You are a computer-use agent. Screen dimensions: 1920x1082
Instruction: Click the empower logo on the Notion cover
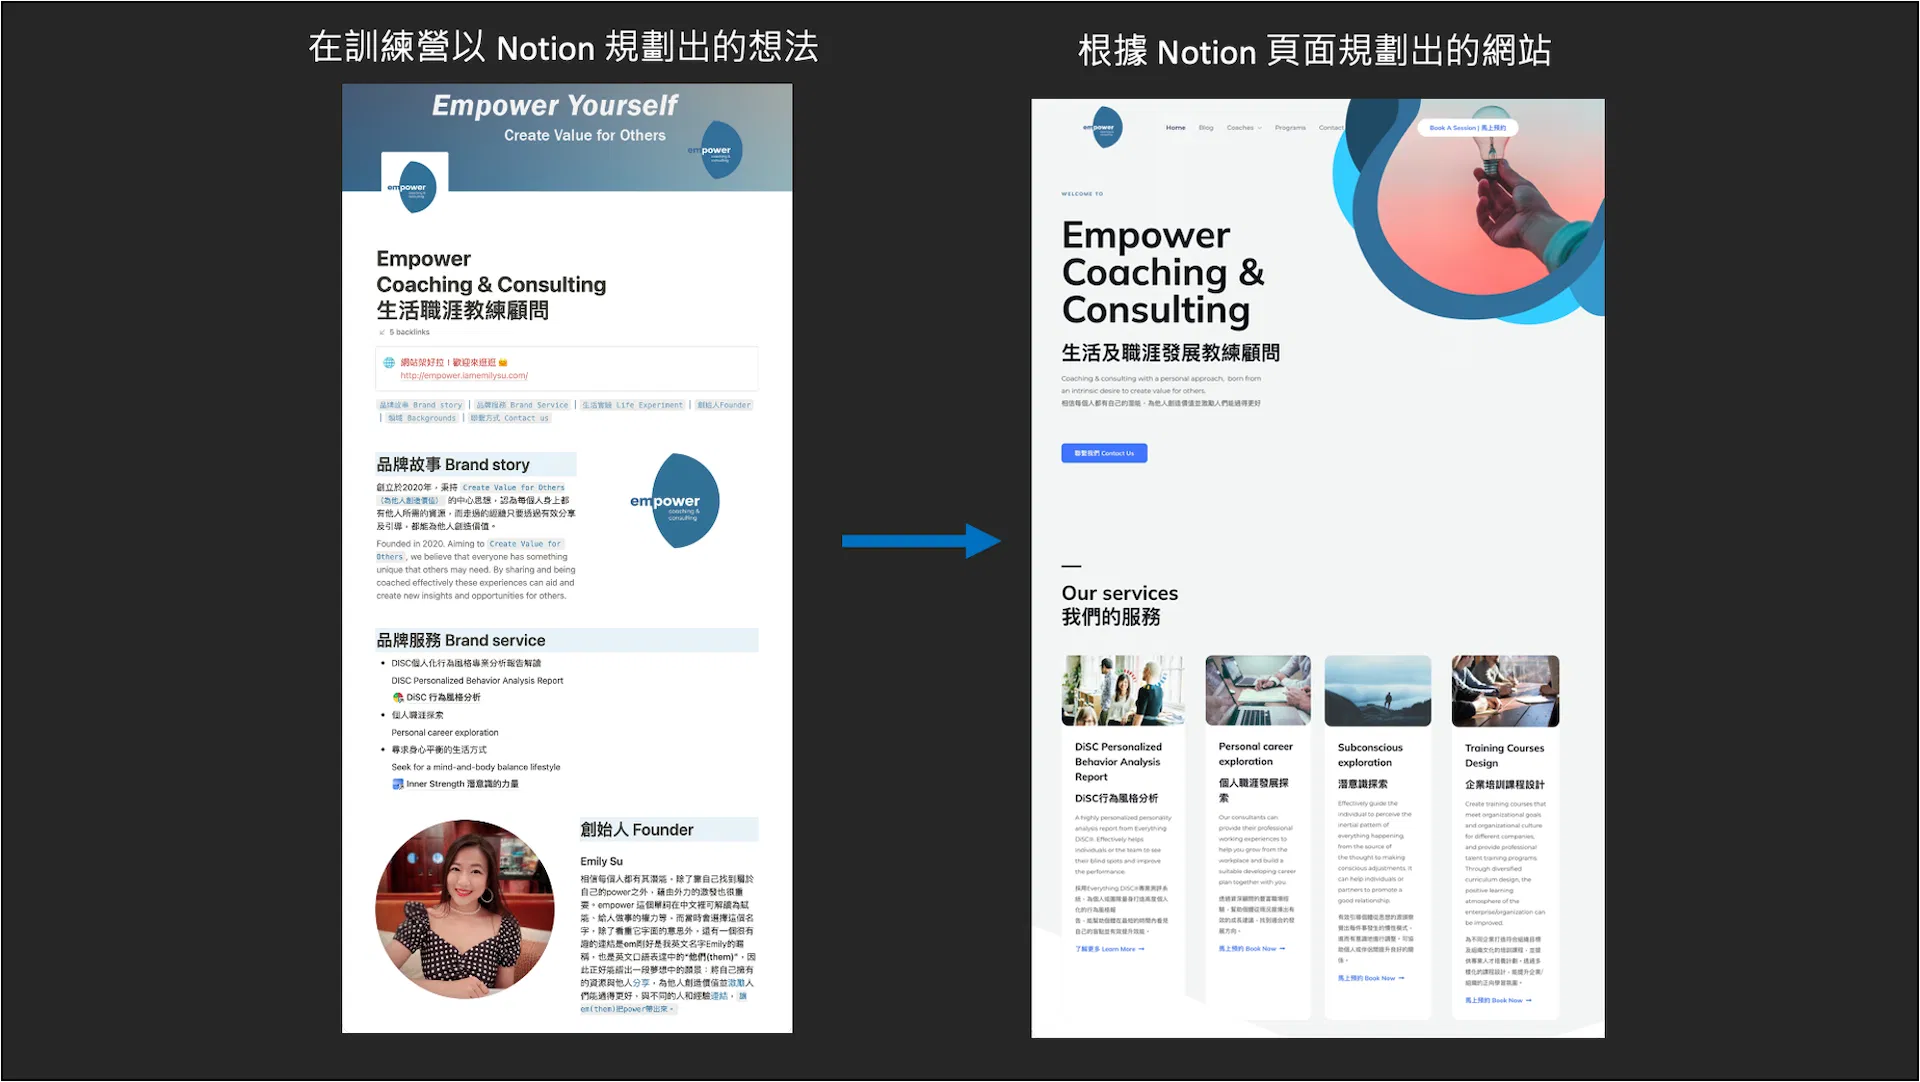click(x=717, y=150)
